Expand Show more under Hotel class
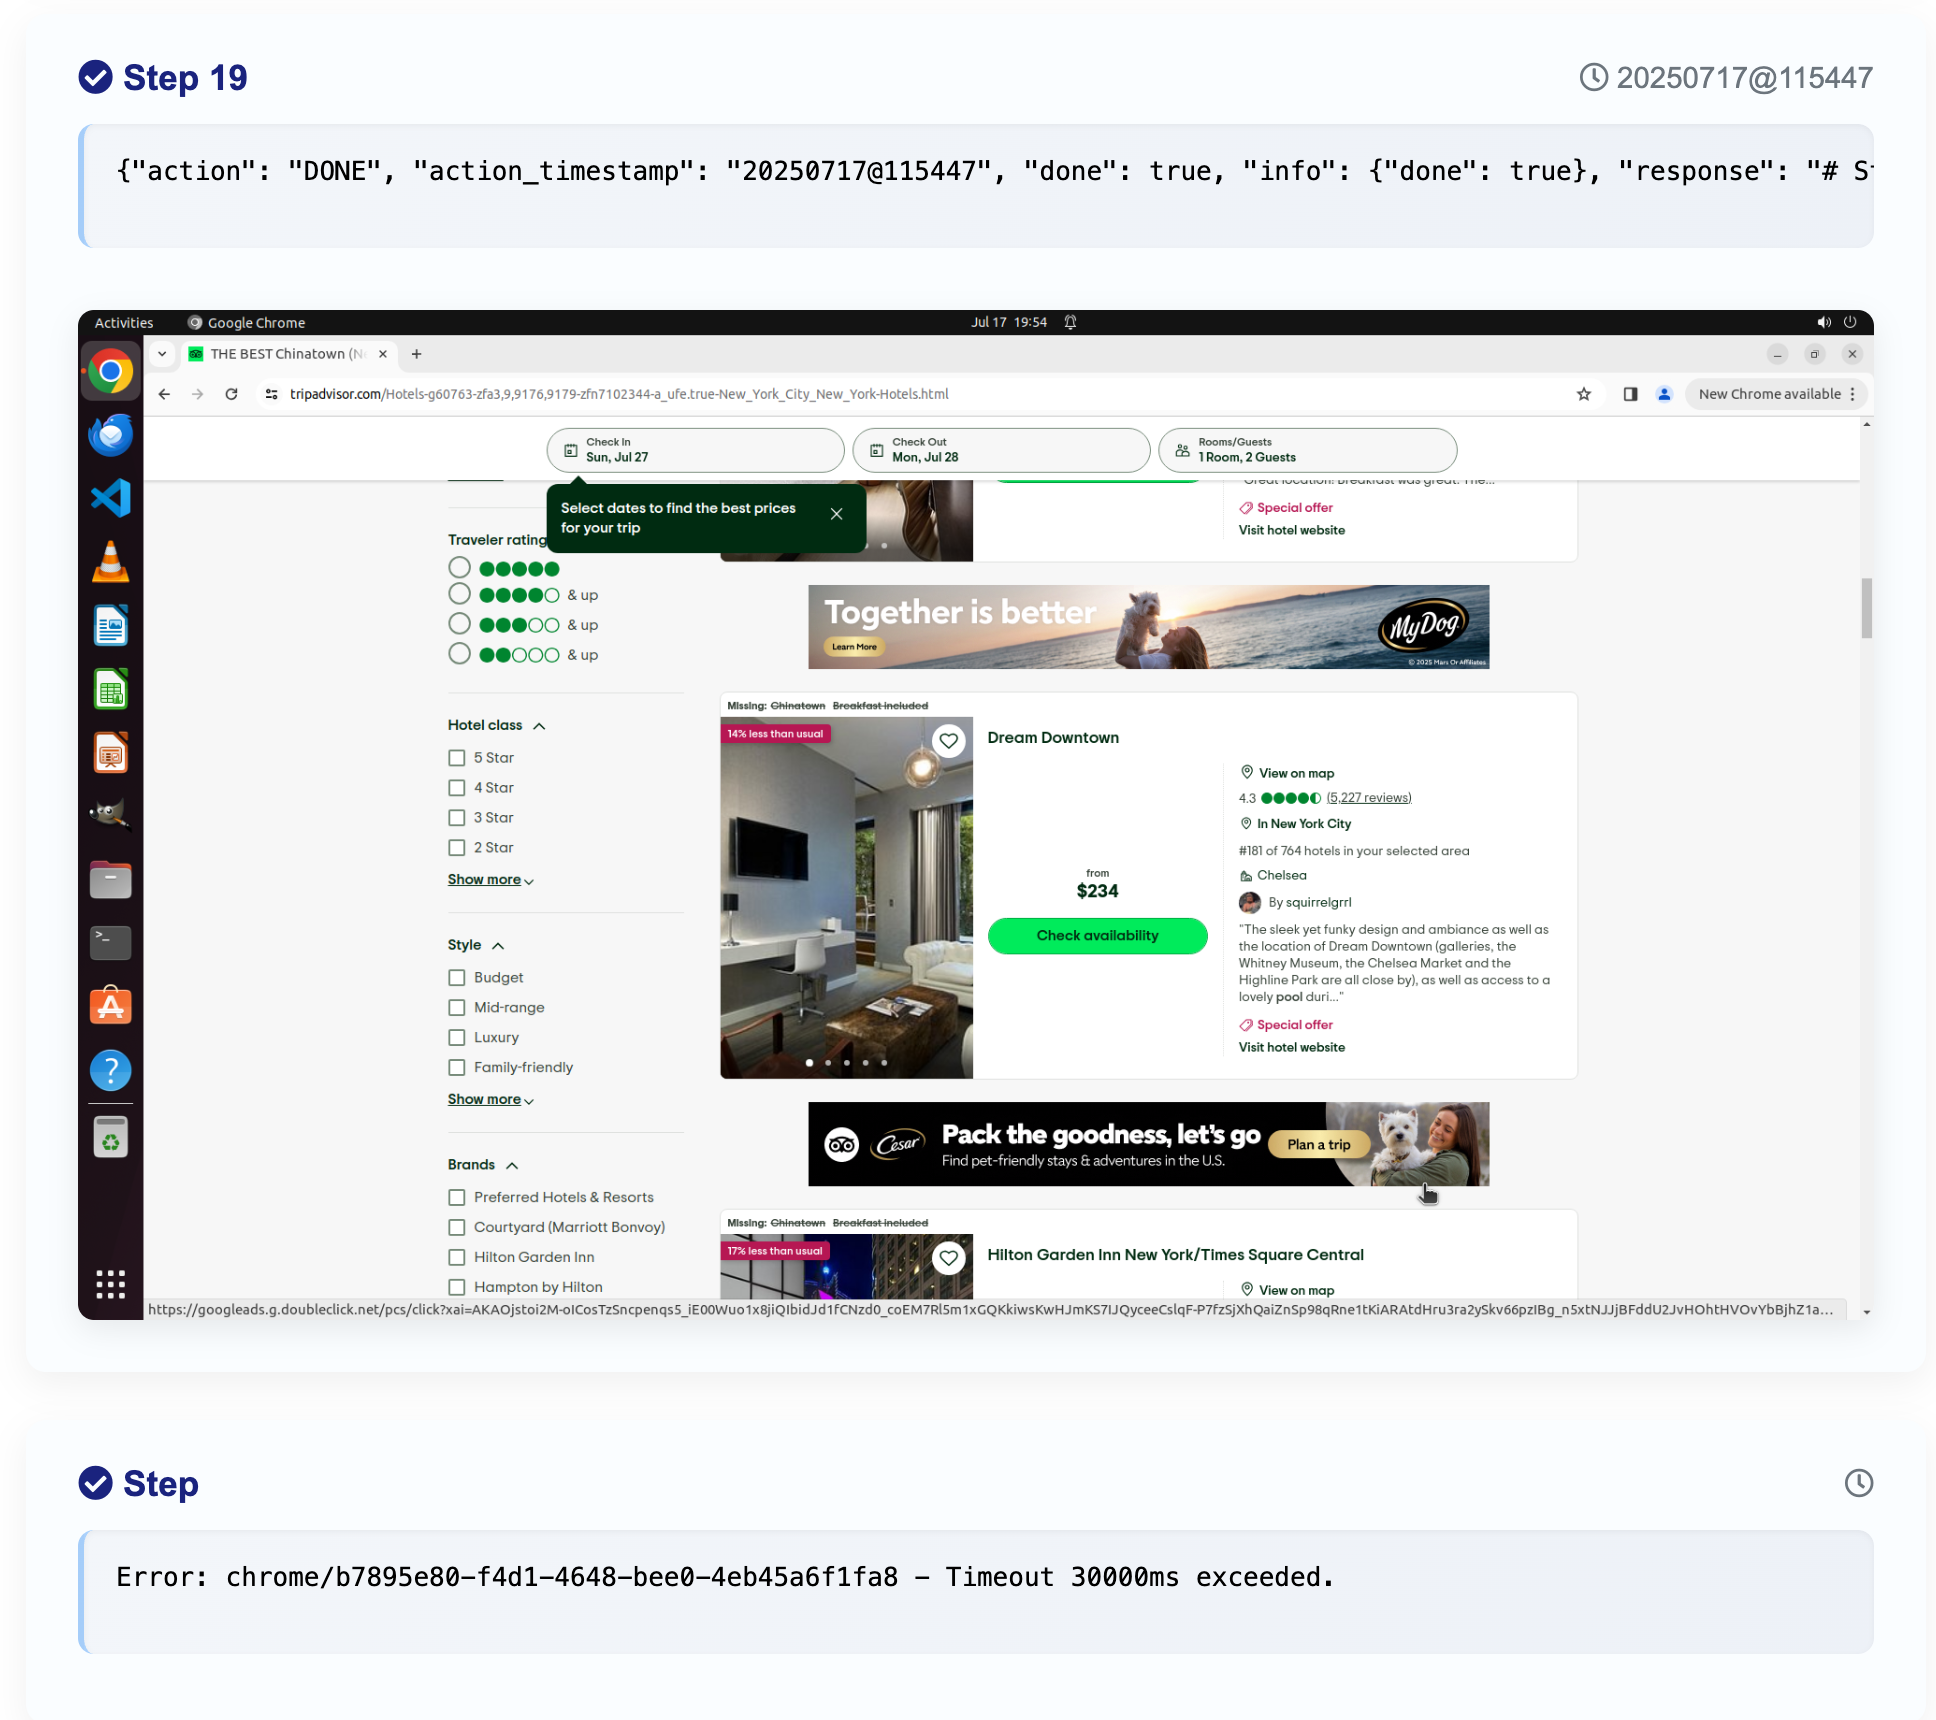Viewport: 1936px width, 1720px height. click(485, 879)
